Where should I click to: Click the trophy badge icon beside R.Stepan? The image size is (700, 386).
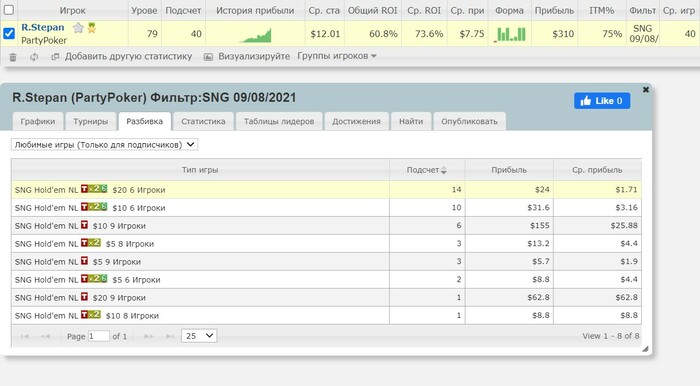92,28
